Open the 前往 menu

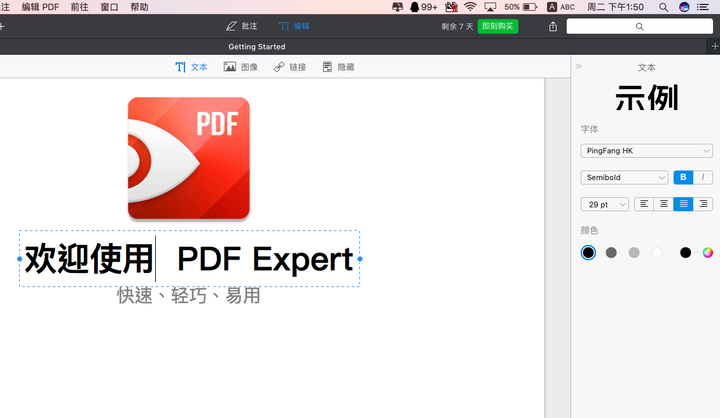pos(80,7)
